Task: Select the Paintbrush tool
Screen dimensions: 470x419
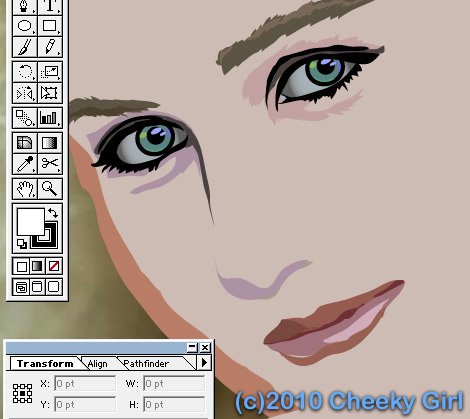Action: pos(25,47)
